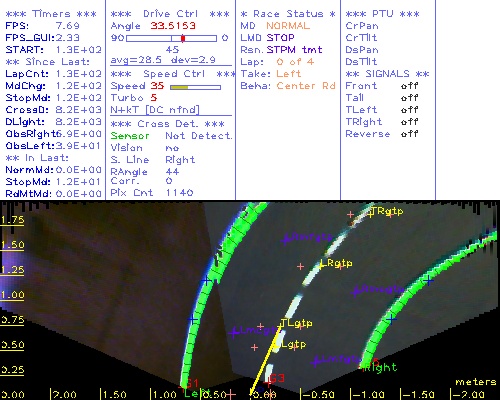Click the TRgtp yellow marker label
This screenshot has width=500, height=400.
coord(386,211)
